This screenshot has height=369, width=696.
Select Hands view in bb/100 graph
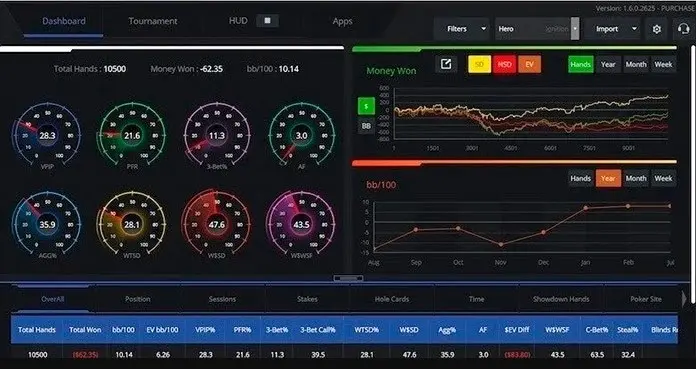581,179
